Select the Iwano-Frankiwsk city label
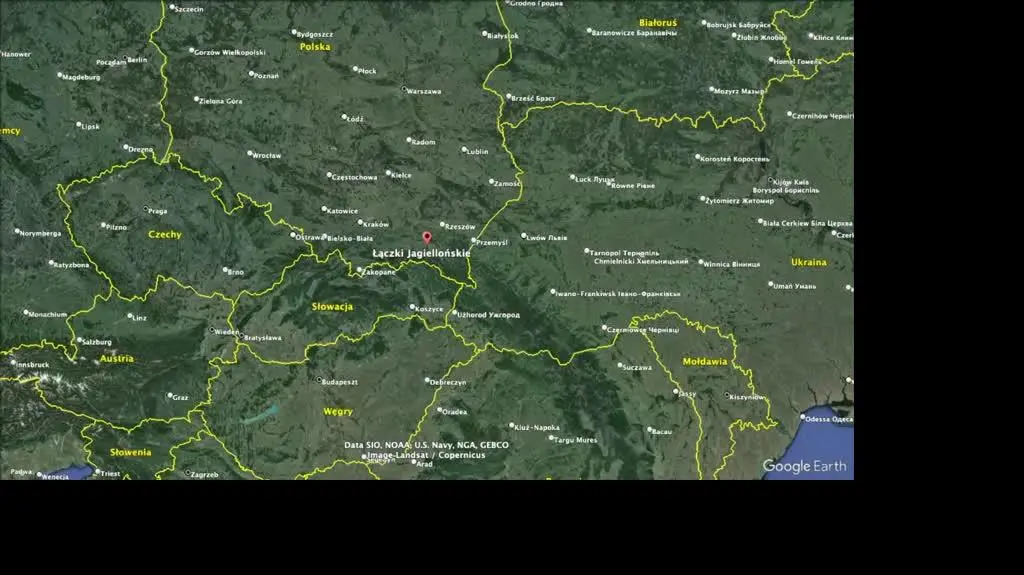The width and height of the screenshot is (1024, 575). point(618,294)
